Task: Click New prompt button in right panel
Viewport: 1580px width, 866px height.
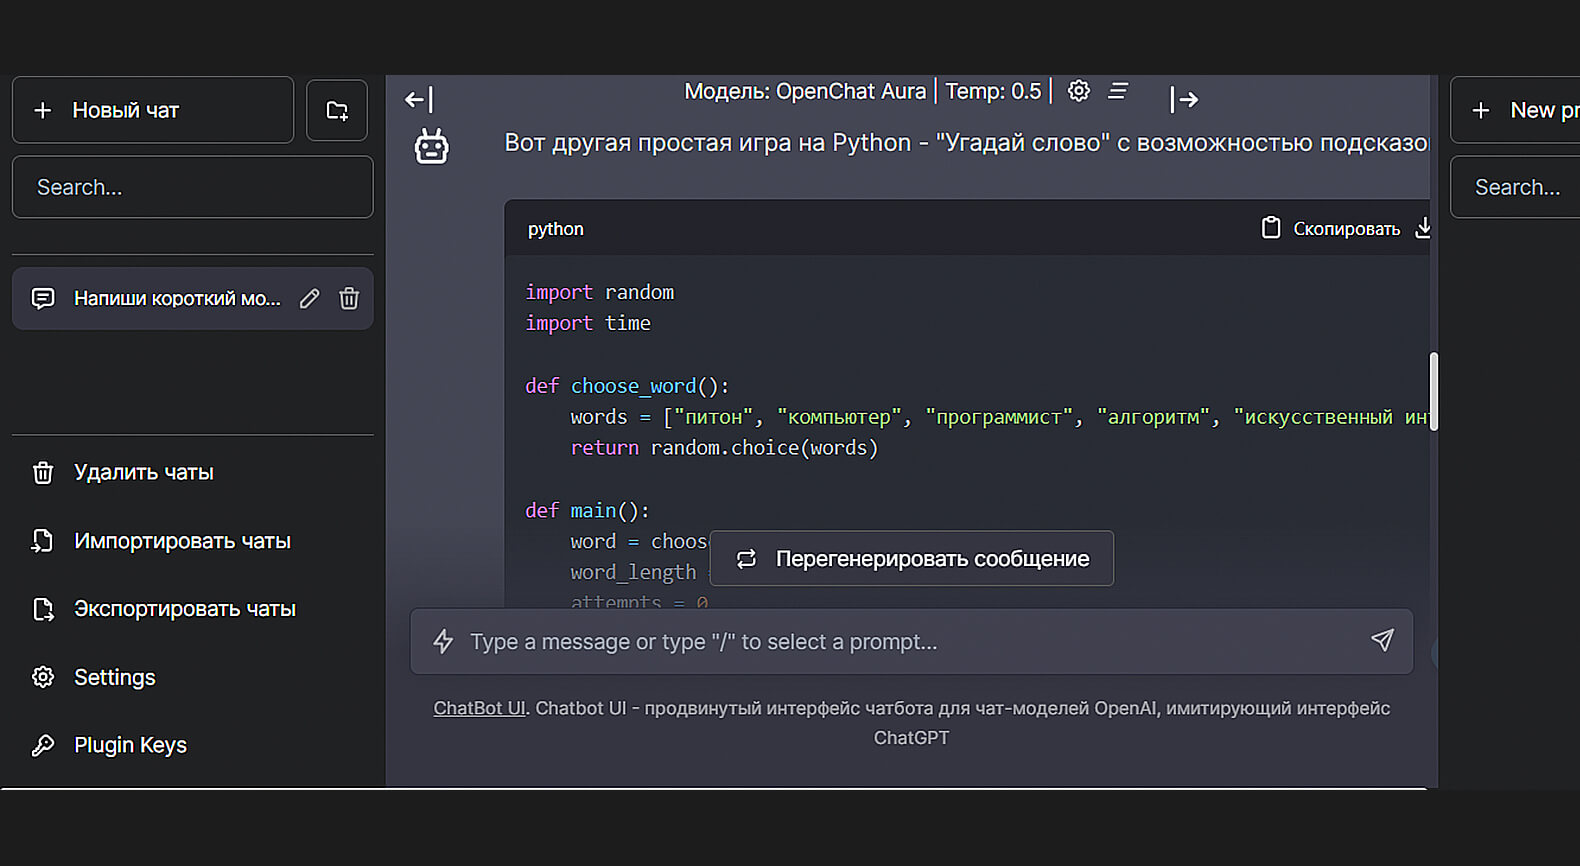Action: tap(1516, 110)
